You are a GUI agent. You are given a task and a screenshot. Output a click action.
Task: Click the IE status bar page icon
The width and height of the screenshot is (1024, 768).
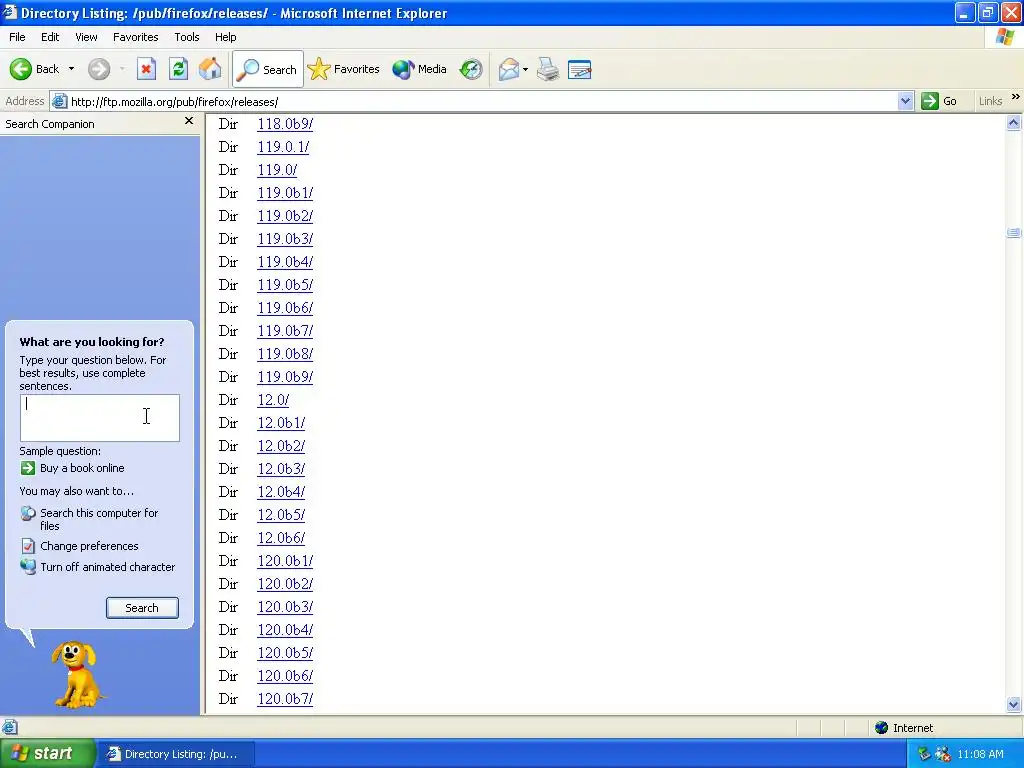point(9,728)
